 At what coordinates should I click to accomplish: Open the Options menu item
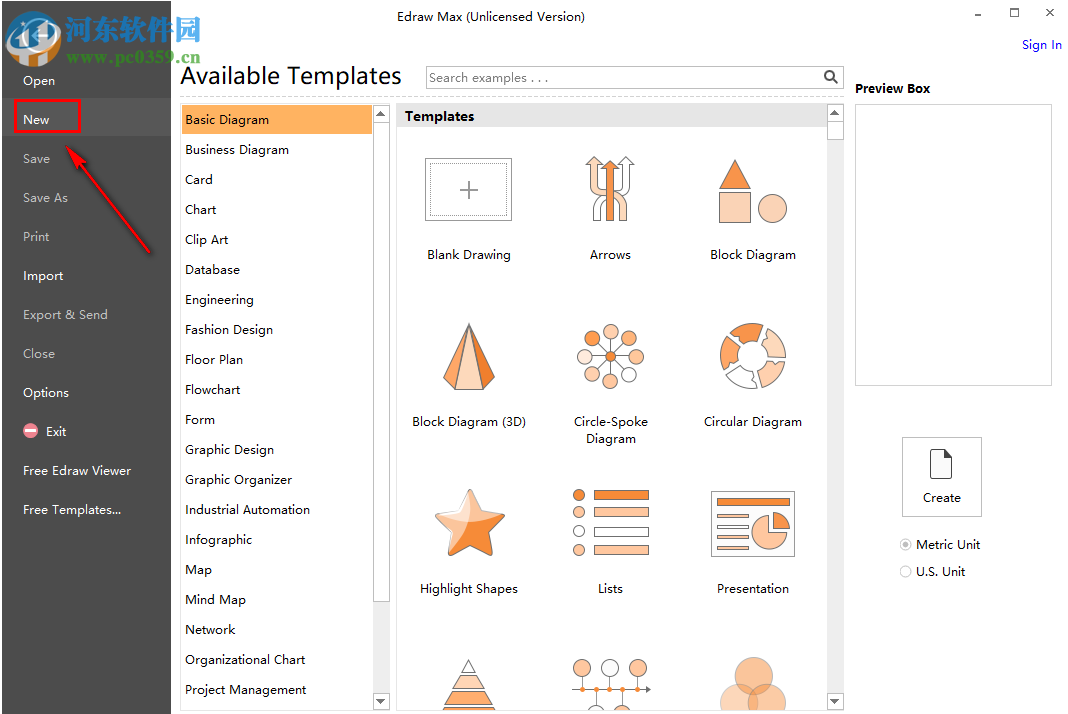46,392
